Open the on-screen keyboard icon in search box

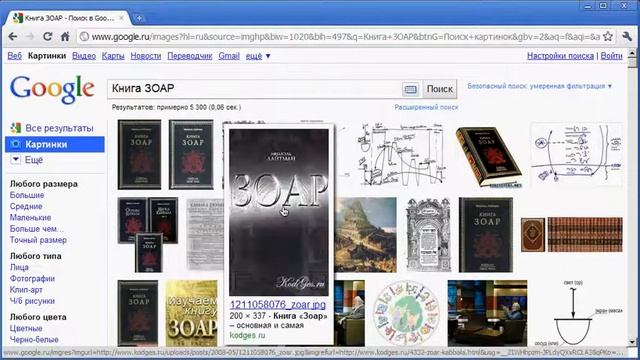pyautogui.click(x=410, y=89)
